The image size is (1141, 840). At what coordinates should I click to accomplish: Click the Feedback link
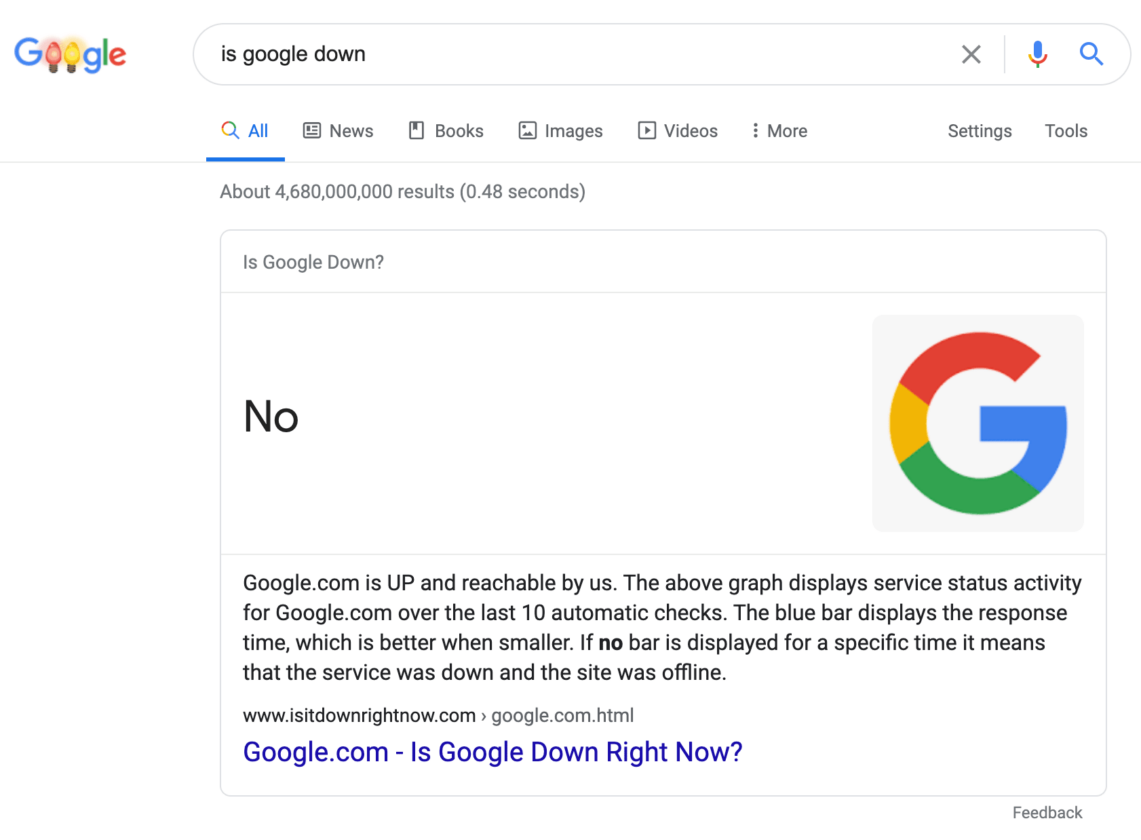[1047, 812]
